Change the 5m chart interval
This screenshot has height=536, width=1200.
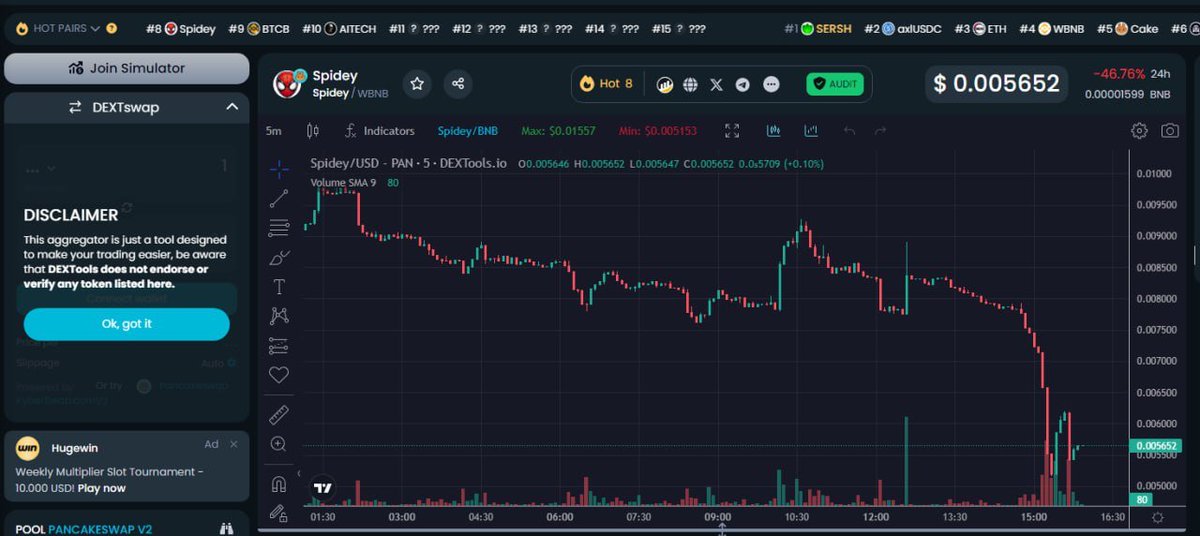273,130
